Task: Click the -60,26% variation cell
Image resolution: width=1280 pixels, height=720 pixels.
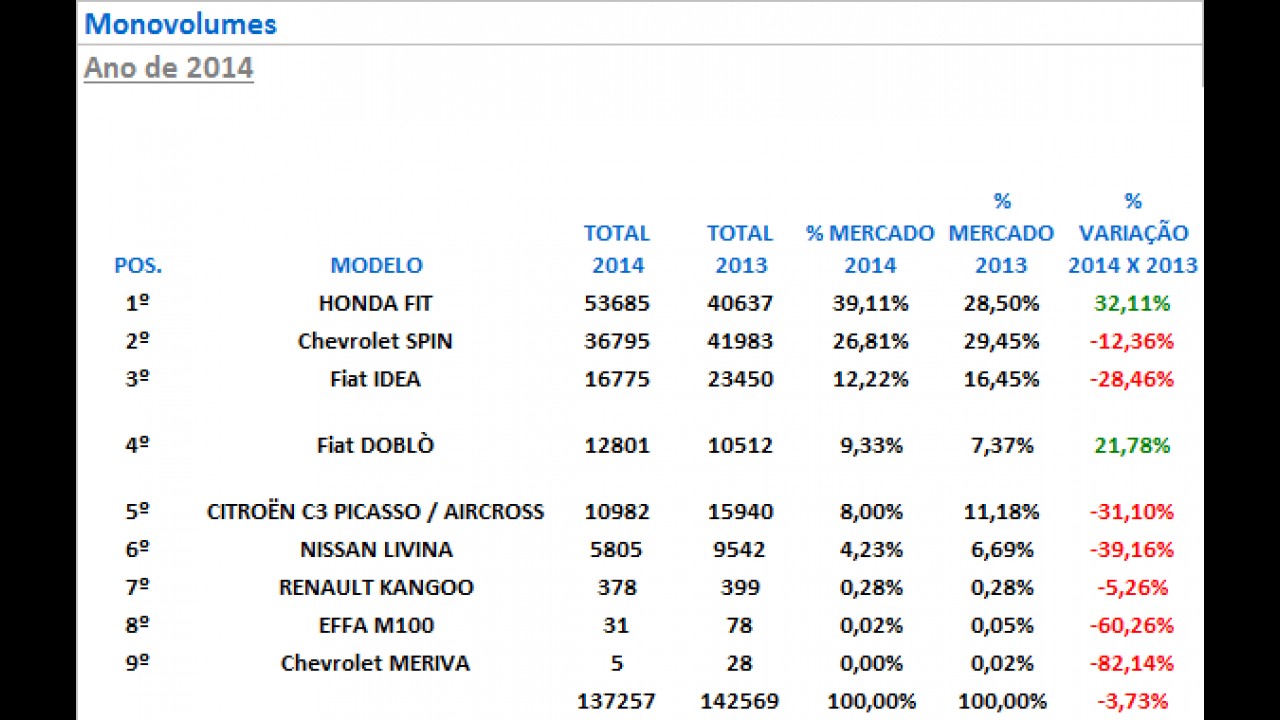Action: (1132, 625)
